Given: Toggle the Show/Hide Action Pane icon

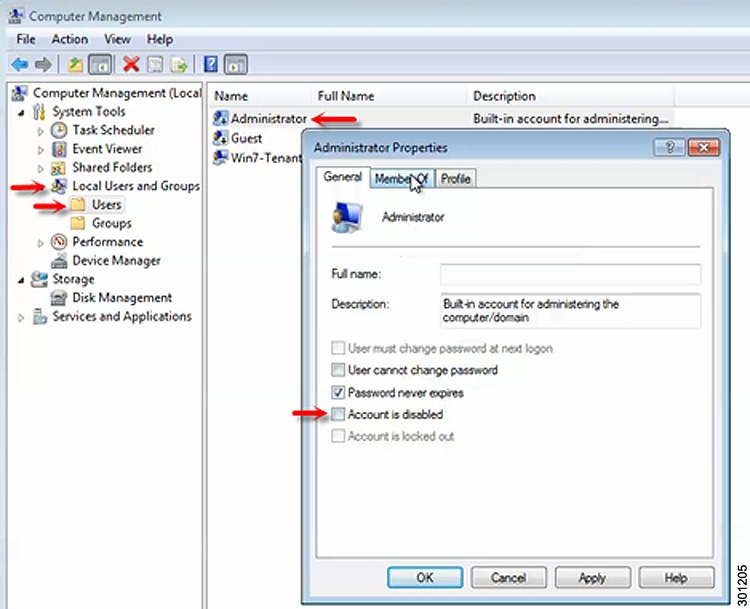Looking at the screenshot, I should [235, 64].
